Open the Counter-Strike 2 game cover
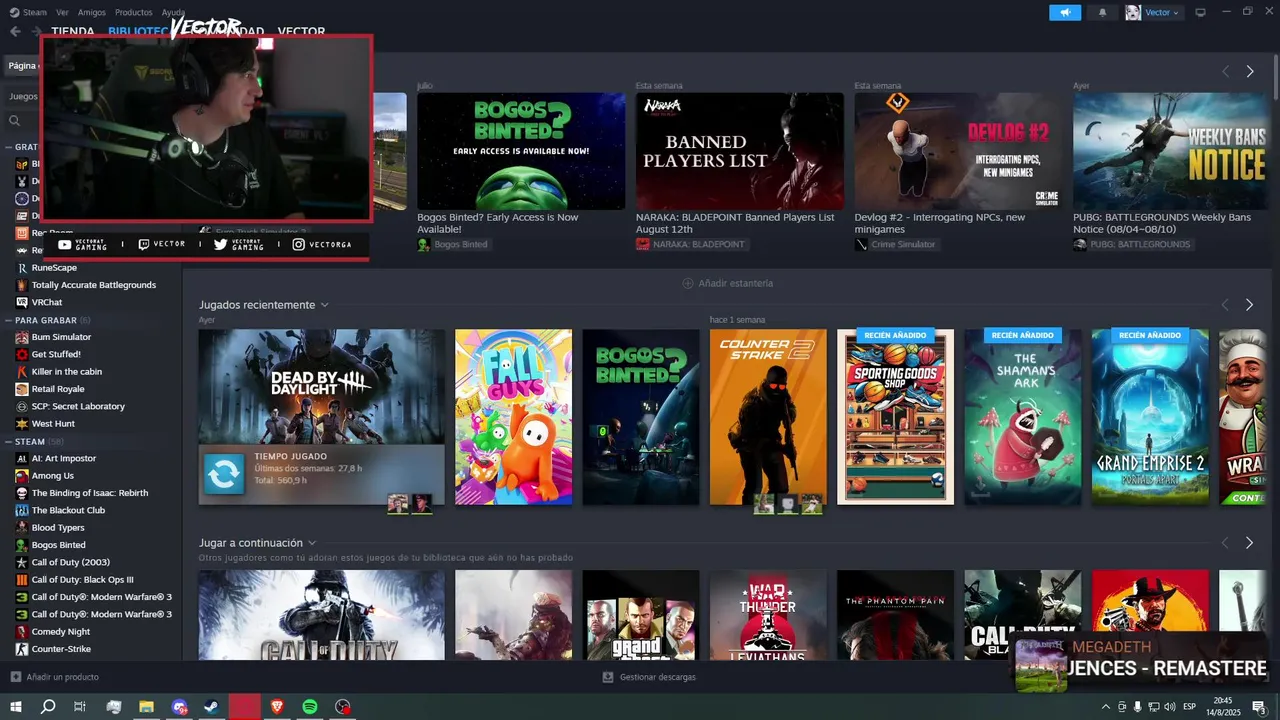This screenshot has height=720, width=1280. pos(768,417)
